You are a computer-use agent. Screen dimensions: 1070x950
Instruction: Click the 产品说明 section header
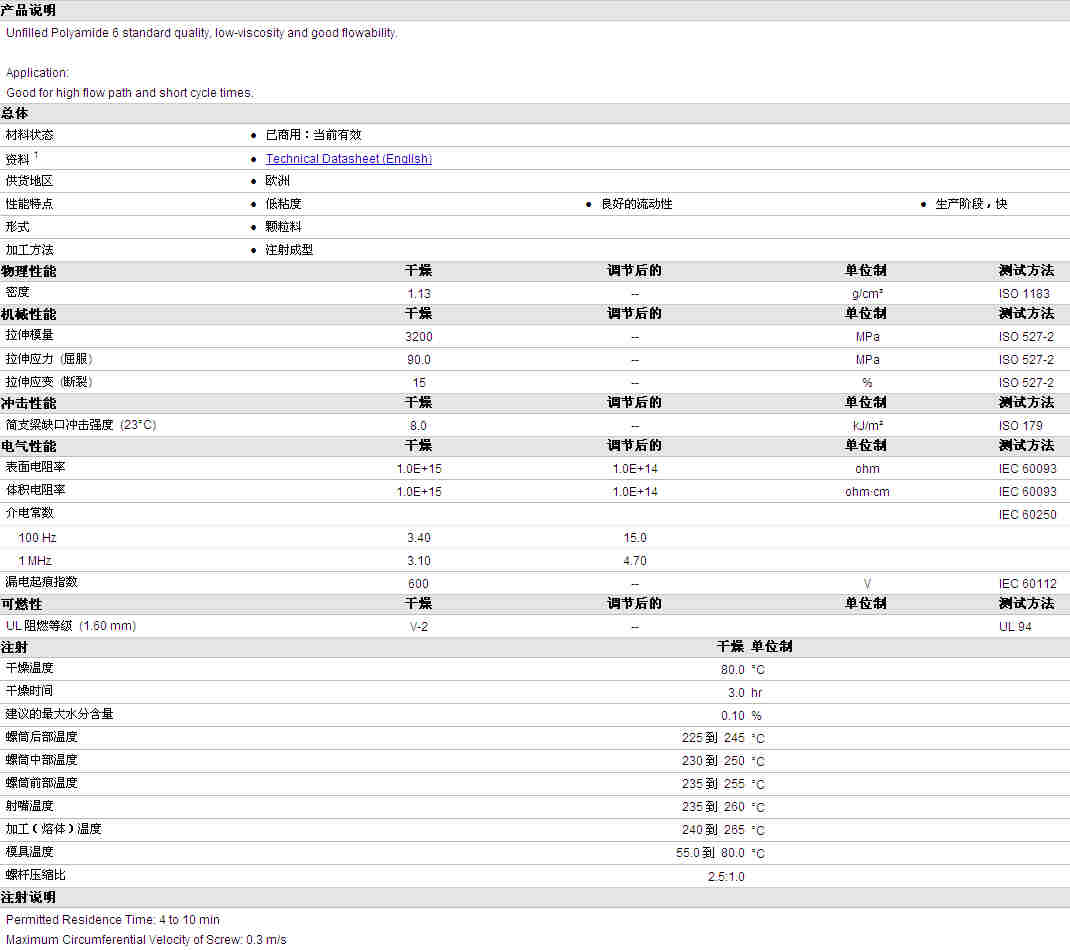(x=29, y=10)
